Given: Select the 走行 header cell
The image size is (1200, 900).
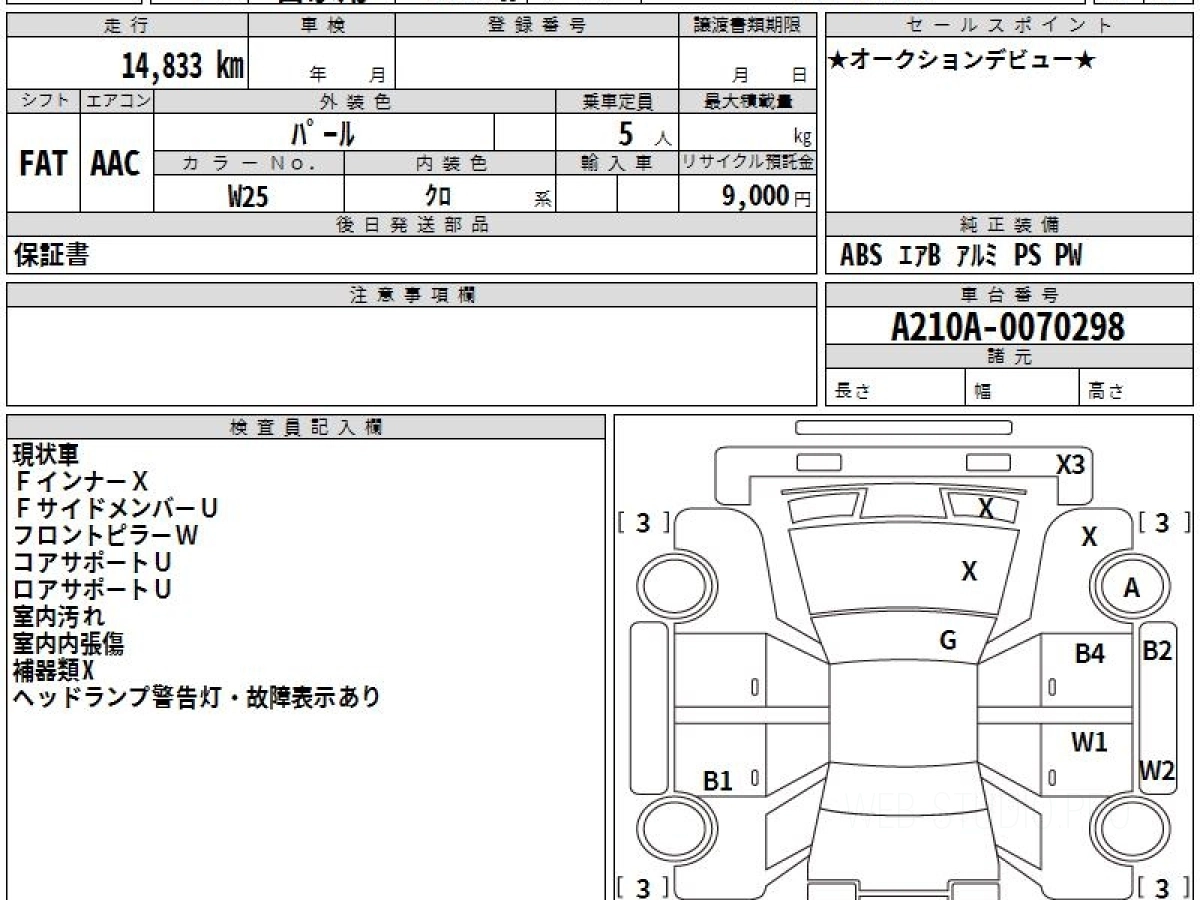Looking at the screenshot, I should point(127,26).
